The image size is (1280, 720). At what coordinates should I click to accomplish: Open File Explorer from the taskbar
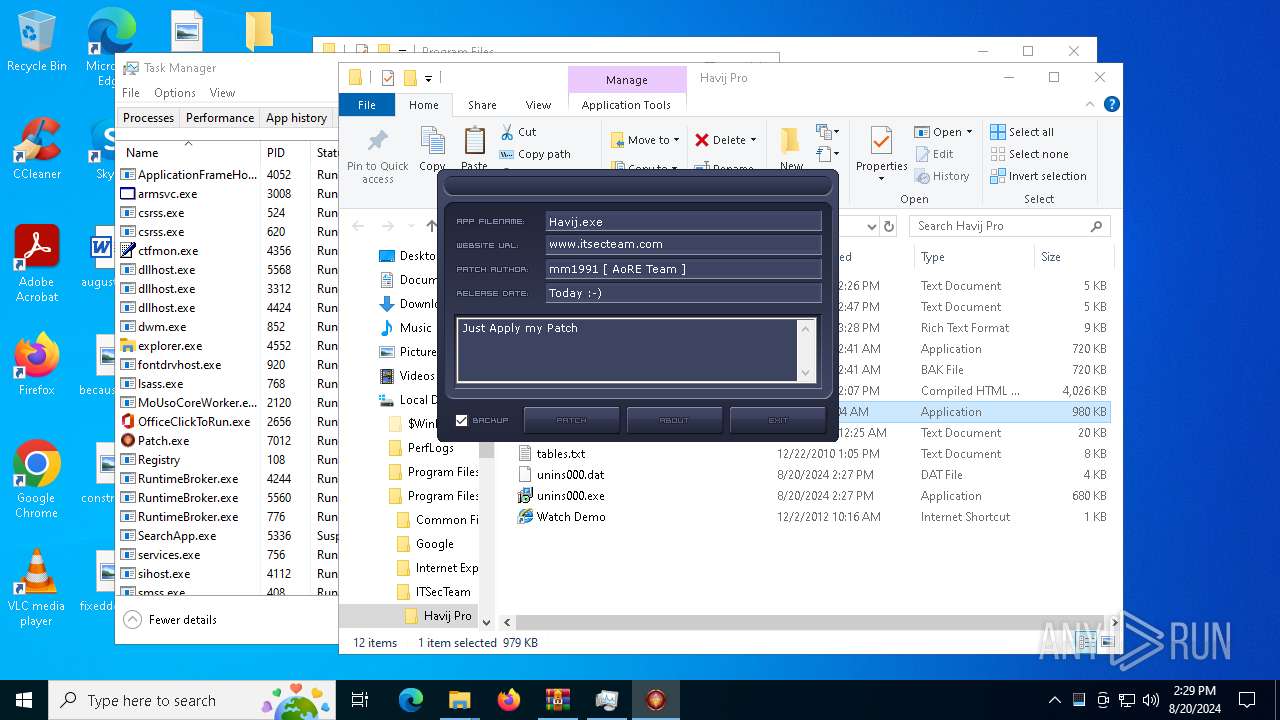click(x=459, y=700)
